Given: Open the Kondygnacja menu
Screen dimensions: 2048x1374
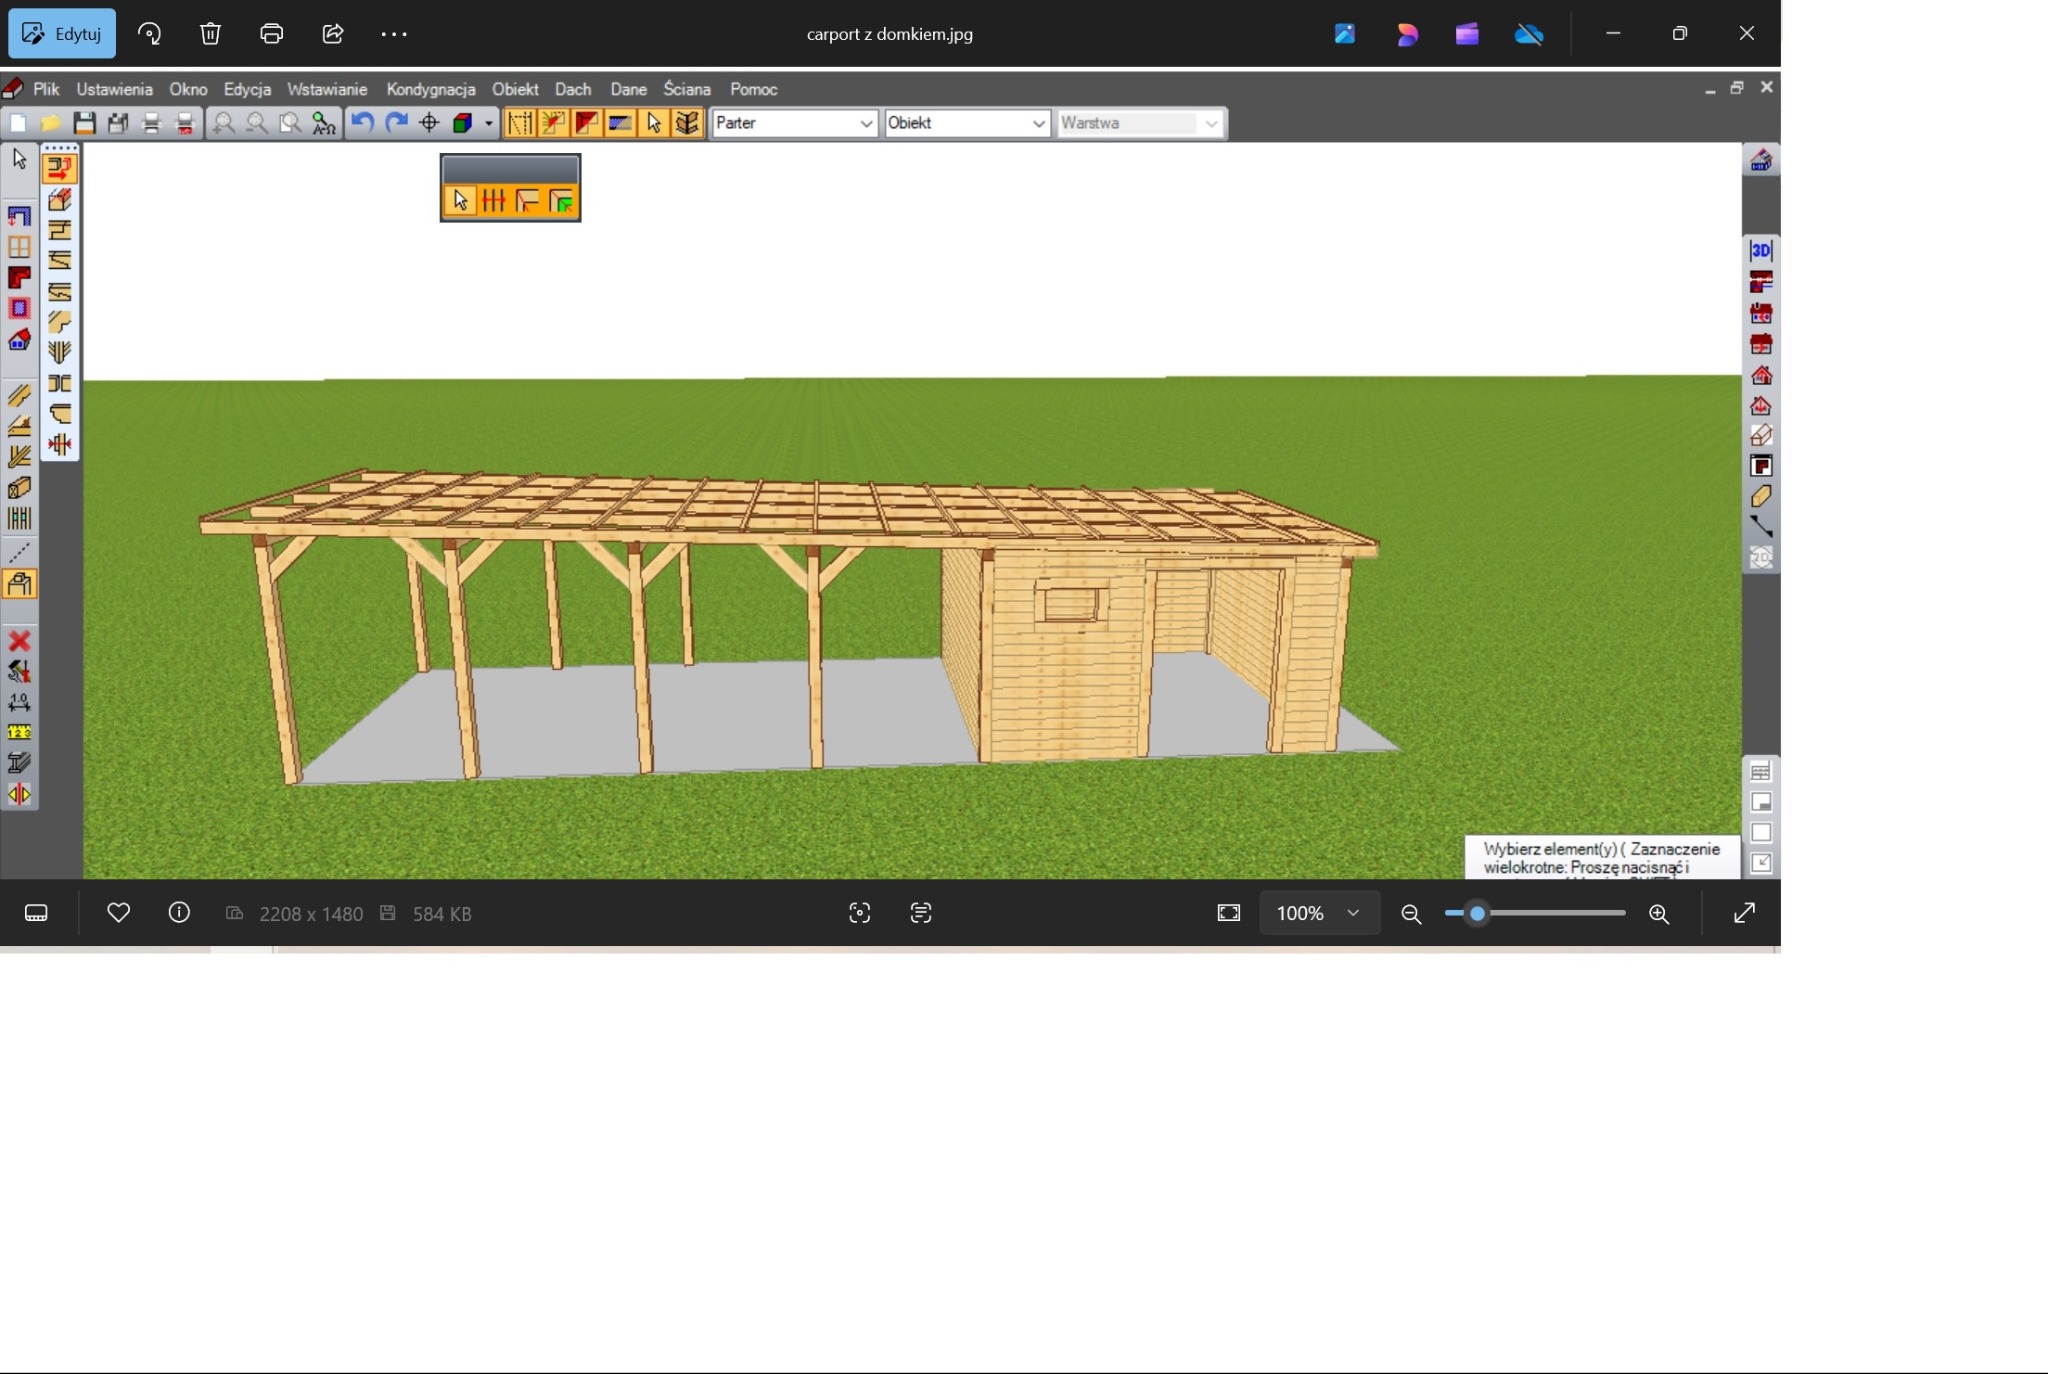Looking at the screenshot, I should point(430,89).
